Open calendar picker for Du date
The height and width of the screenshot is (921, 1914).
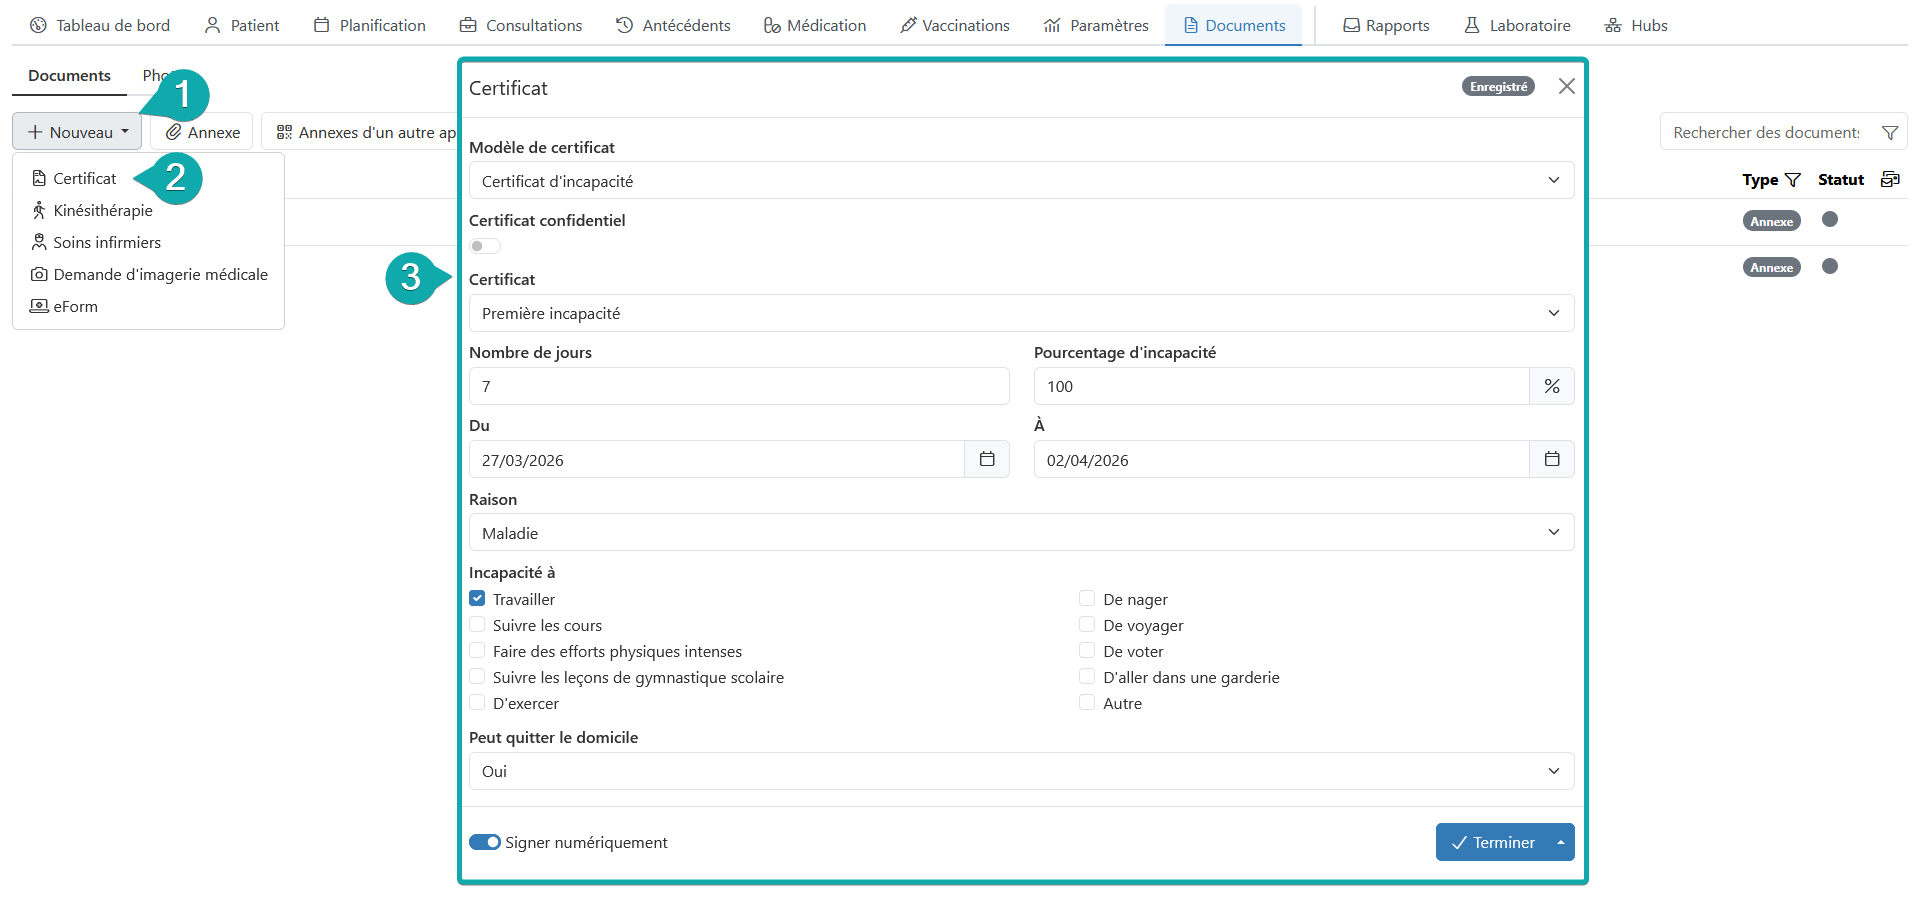click(x=987, y=459)
